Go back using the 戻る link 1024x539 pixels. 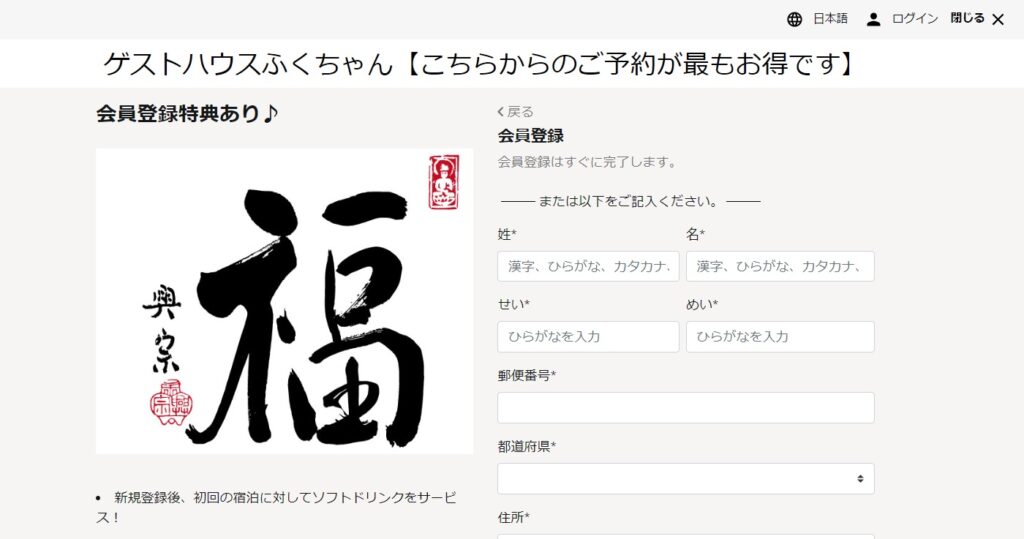click(x=520, y=112)
